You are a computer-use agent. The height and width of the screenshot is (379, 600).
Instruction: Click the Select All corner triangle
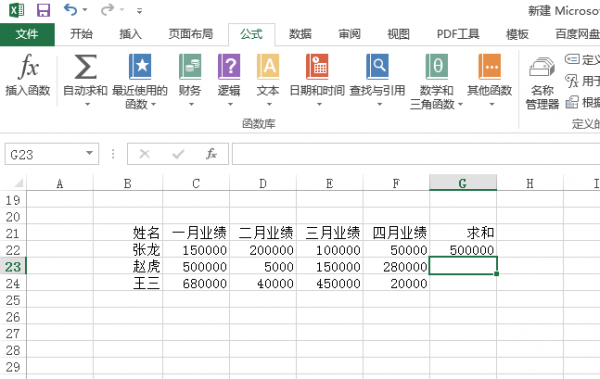coord(18,183)
